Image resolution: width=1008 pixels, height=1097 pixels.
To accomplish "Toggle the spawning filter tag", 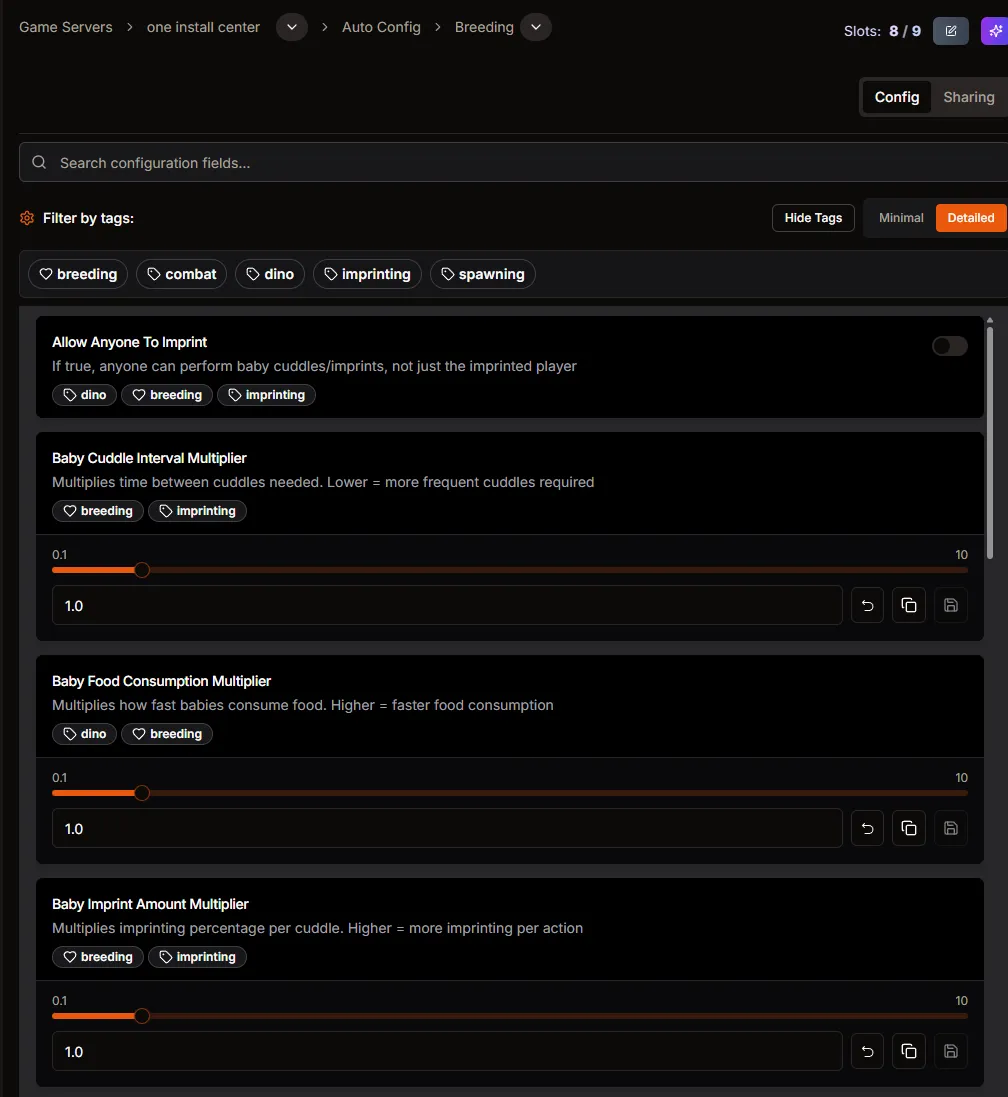I will (x=483, y=273).
